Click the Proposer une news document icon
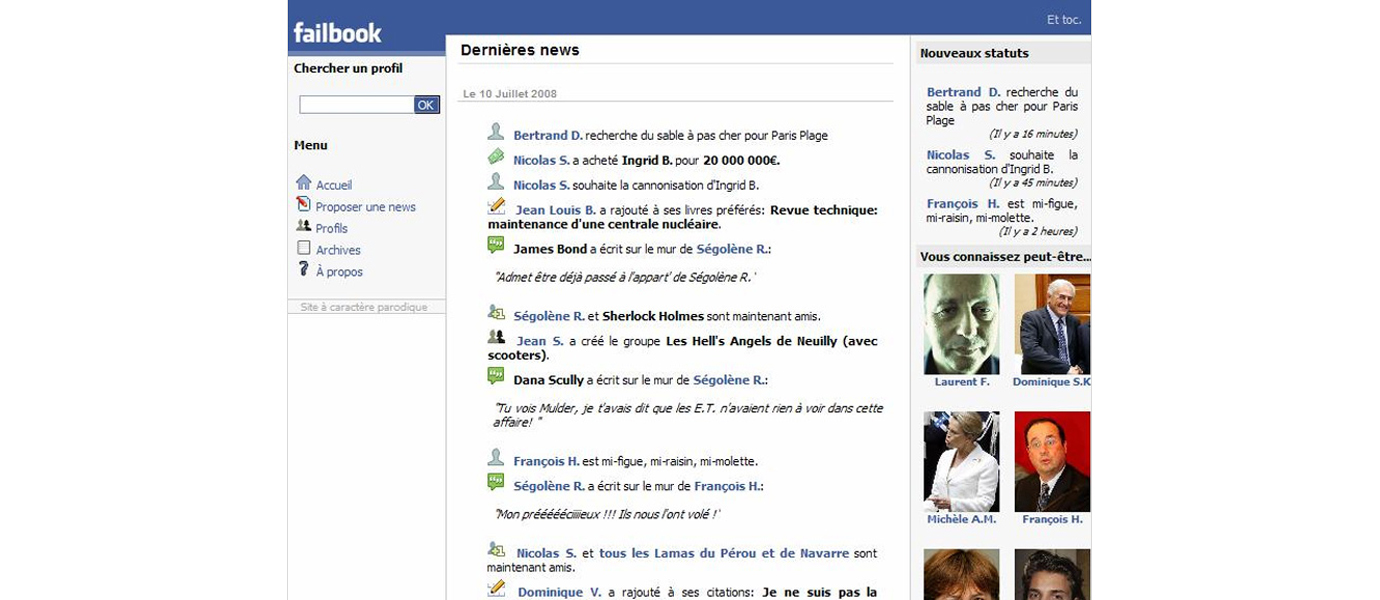 pyautogui.click(x=304, y=204)
